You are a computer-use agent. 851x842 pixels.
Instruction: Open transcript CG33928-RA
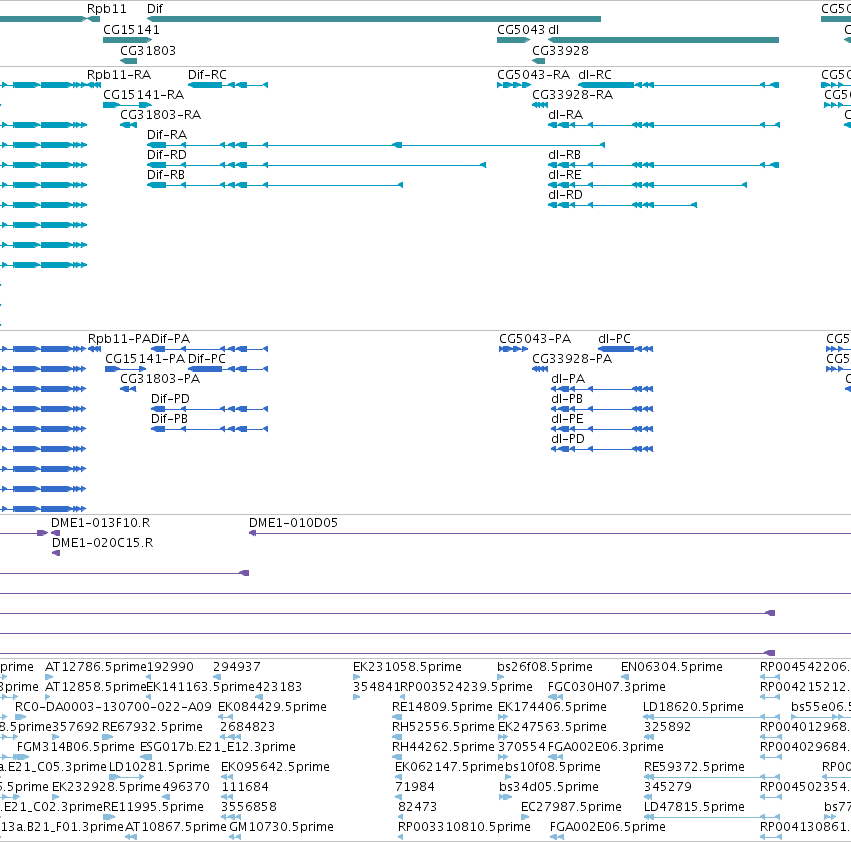point(572,94)
